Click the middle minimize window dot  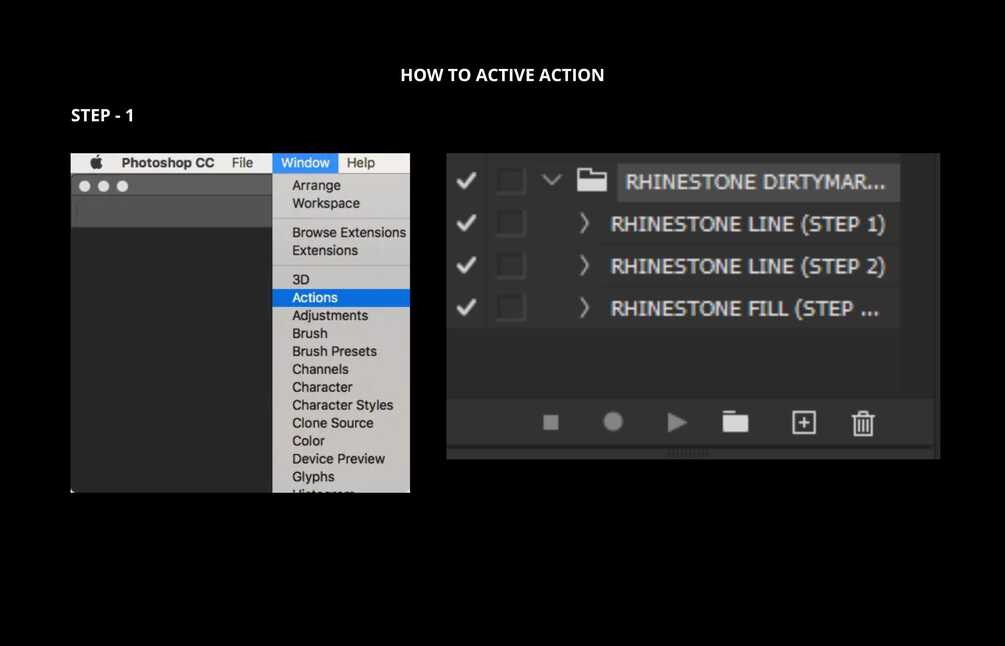(104, 186)
